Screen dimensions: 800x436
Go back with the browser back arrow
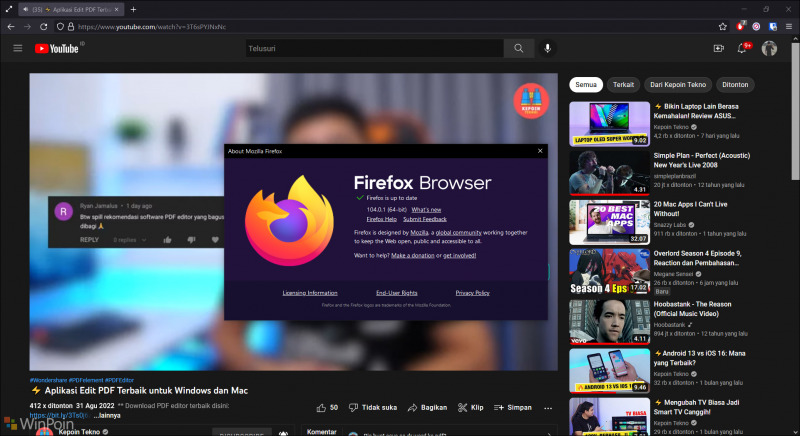(x=11, y=27)
